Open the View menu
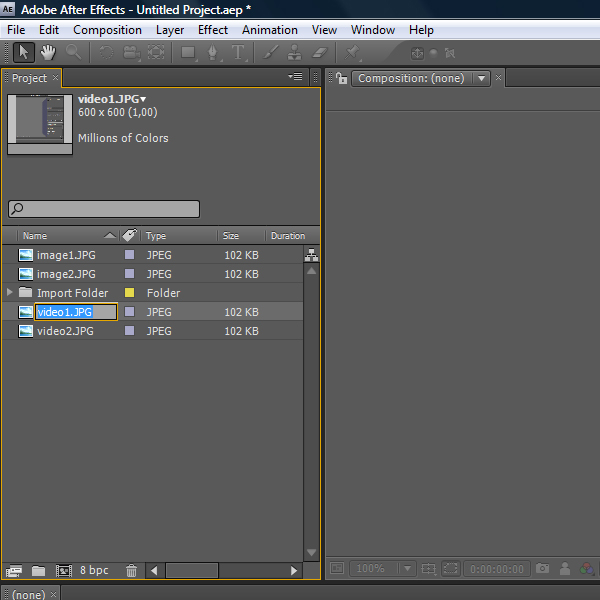This screenshot has height=600, width=600. click(324, 30)
